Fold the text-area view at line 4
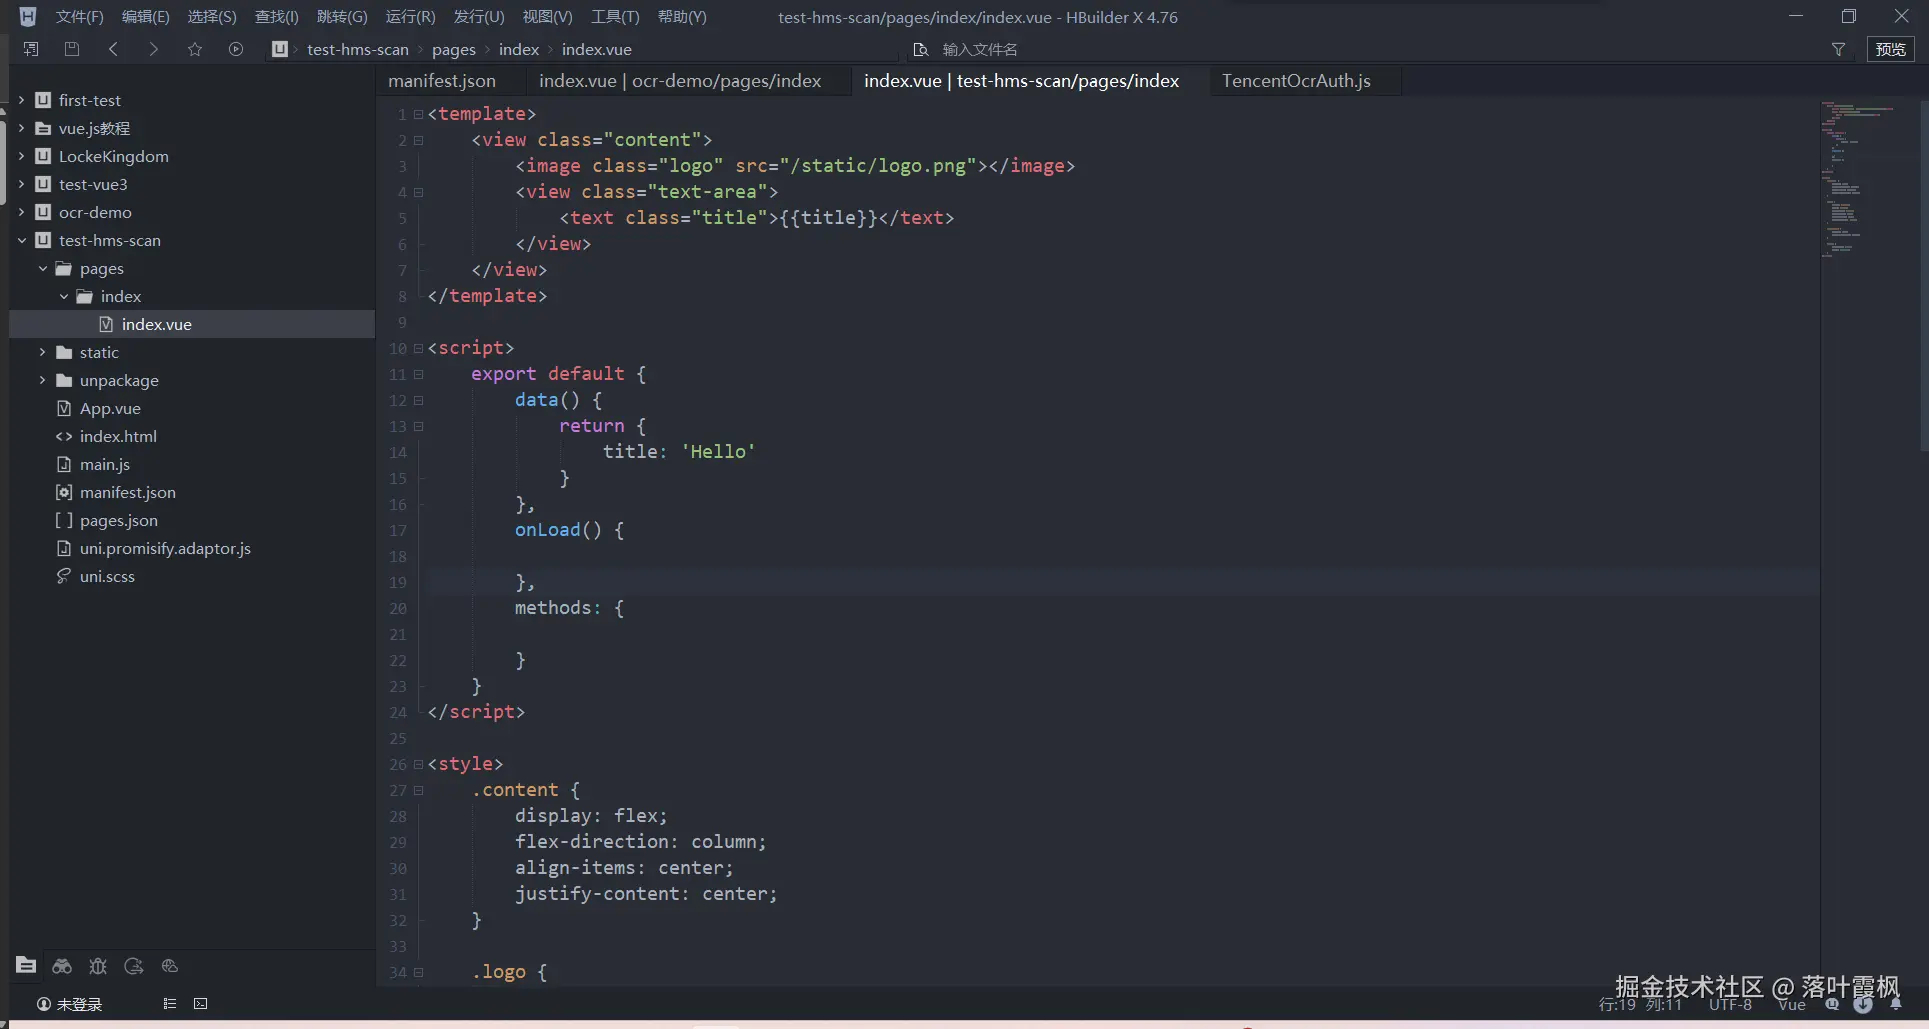1929x1029 pixels. [x=418, y=192]
